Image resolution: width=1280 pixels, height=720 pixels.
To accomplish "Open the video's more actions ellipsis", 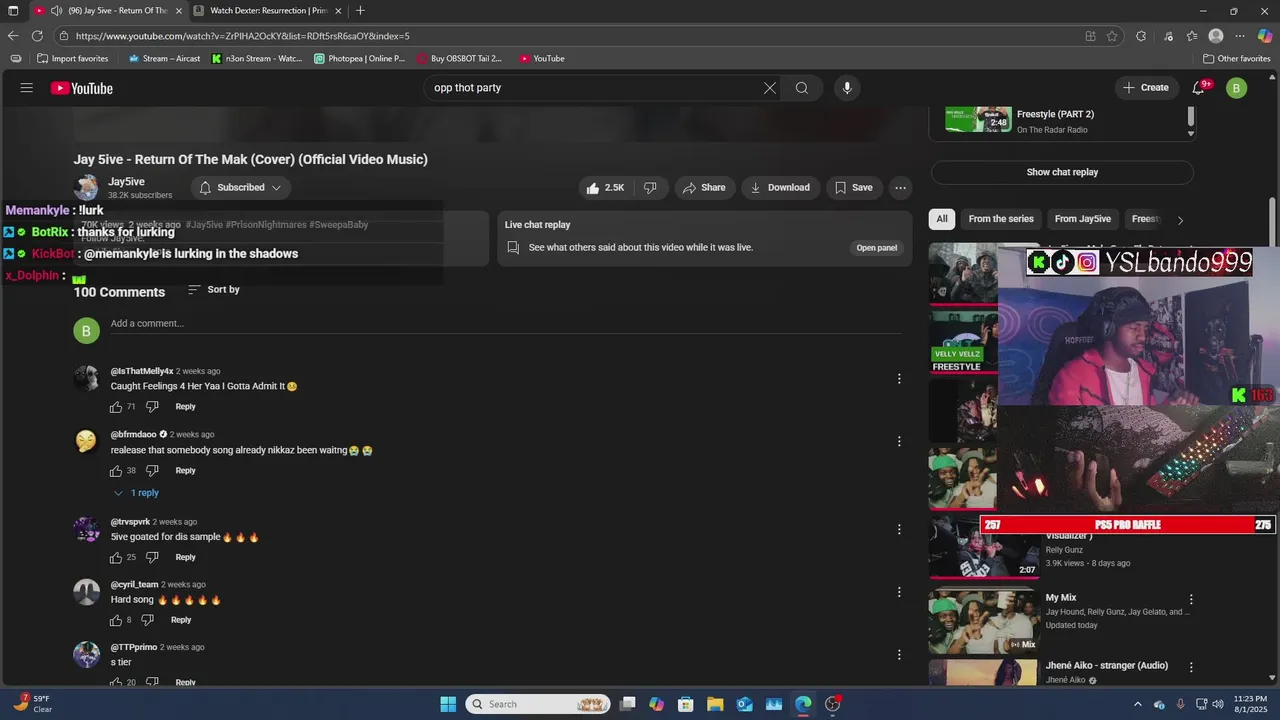I will (900, 188).
